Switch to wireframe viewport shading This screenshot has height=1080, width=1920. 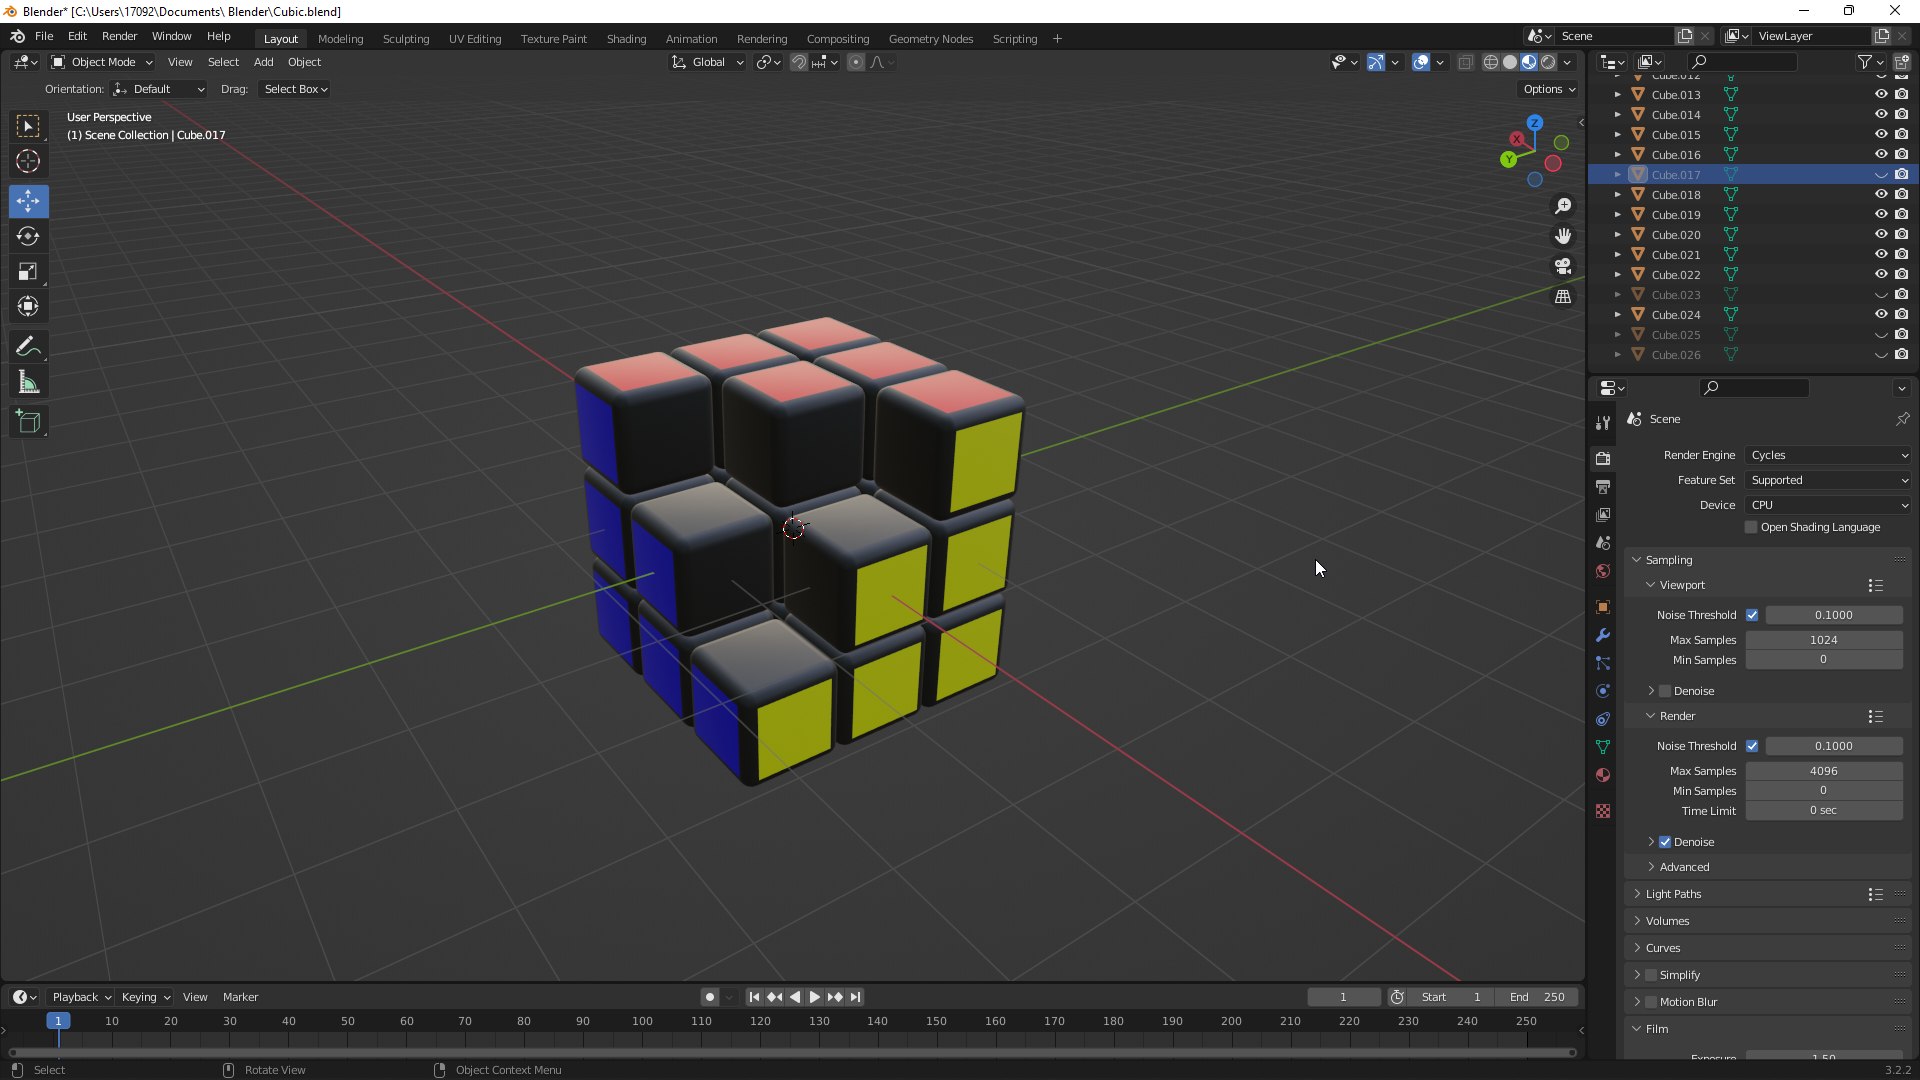coord(1491,62)
